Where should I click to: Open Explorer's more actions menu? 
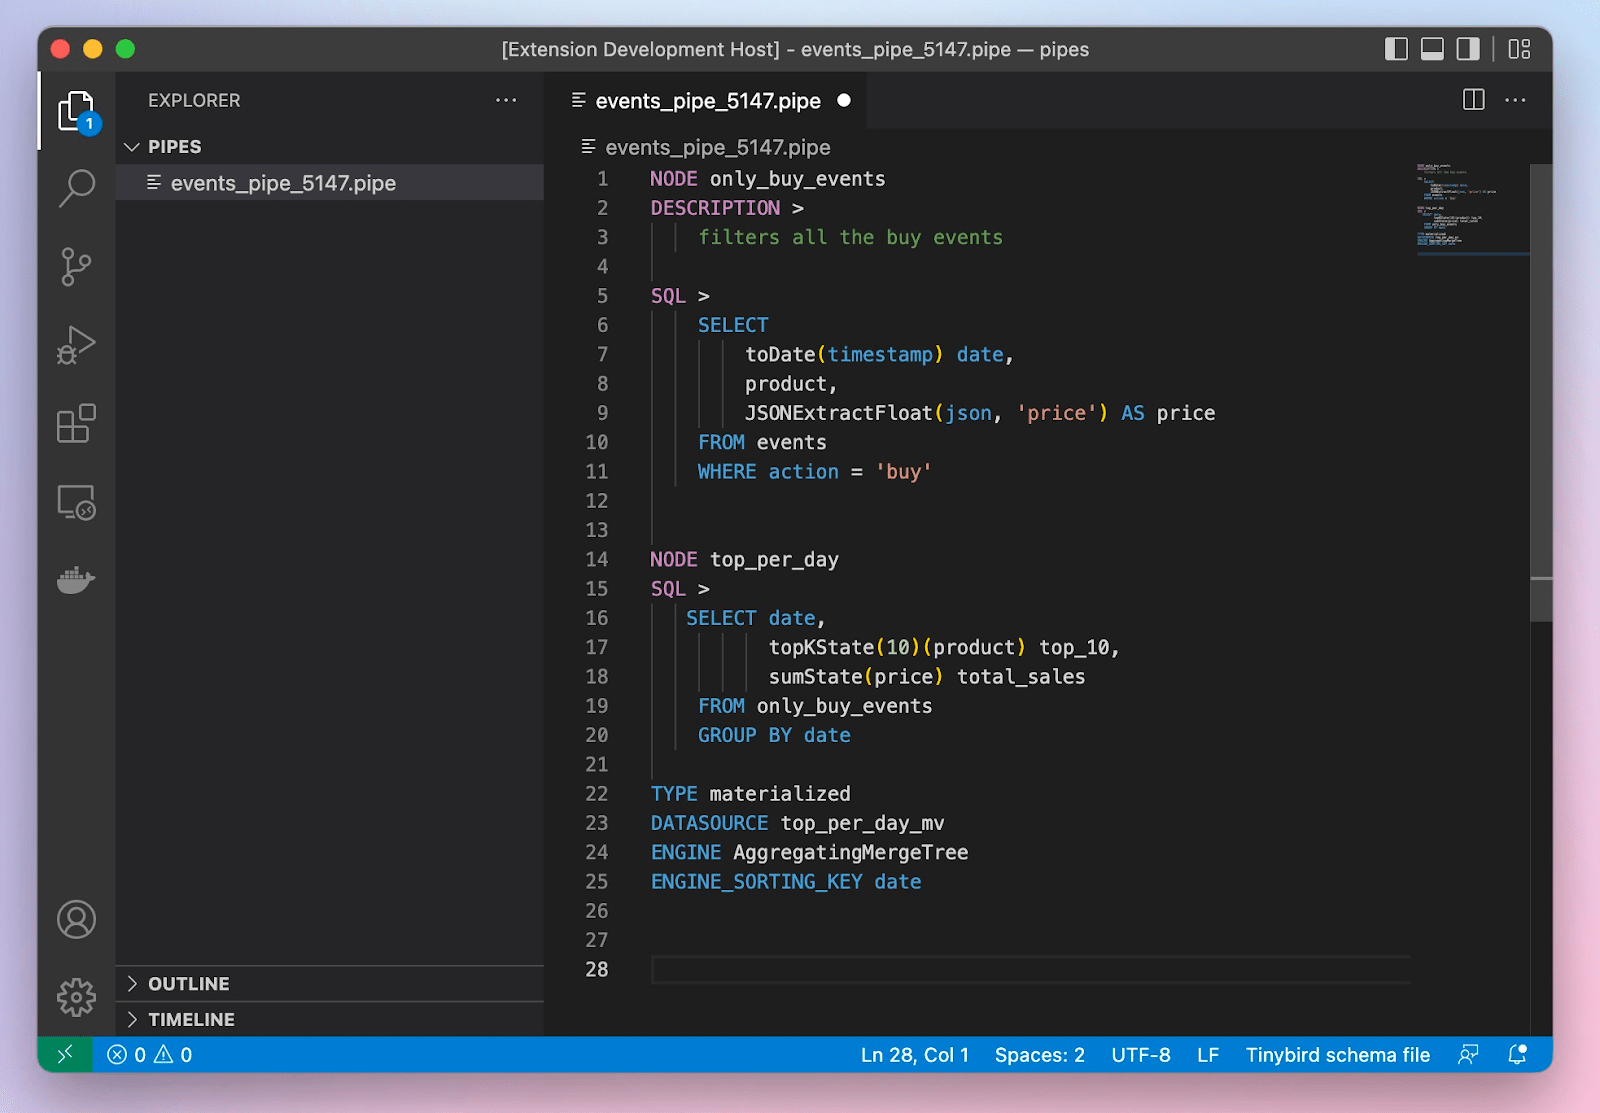[x=506, y=100]
